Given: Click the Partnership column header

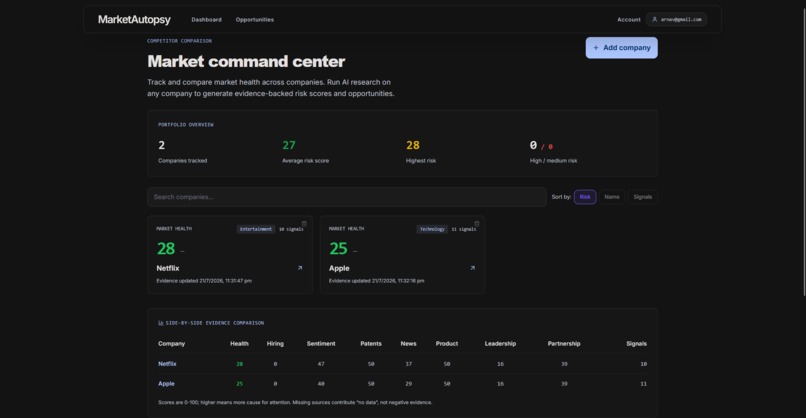Looking at the screenshot, I should click(564, 343).
